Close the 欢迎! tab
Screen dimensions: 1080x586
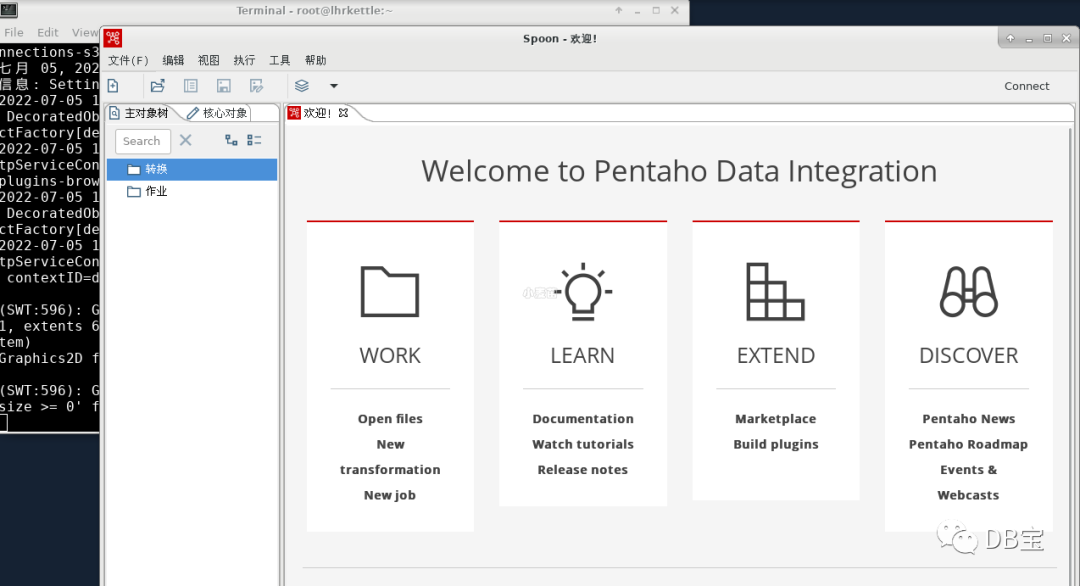point(343,113)
